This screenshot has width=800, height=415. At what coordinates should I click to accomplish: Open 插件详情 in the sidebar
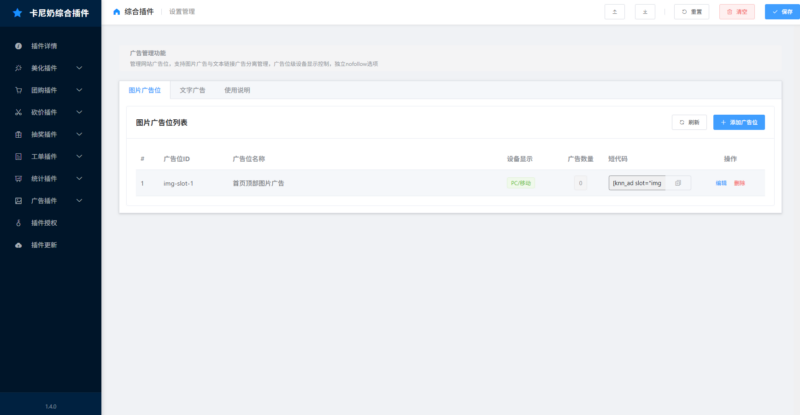point(44,46)
